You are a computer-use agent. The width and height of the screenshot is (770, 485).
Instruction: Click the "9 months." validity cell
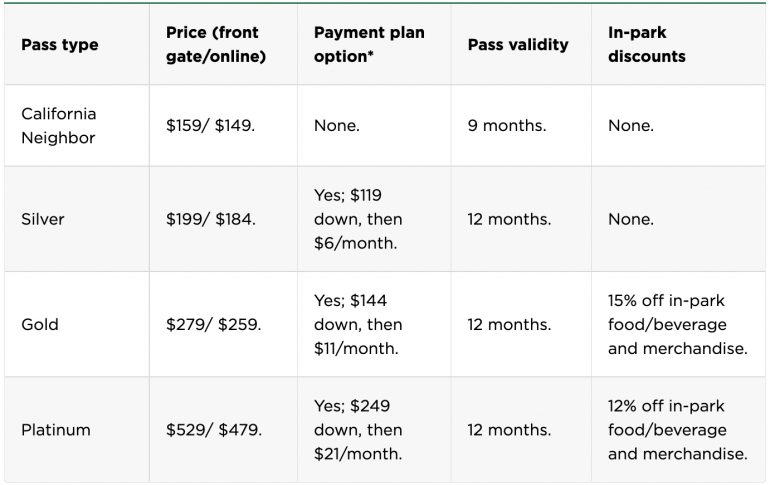pyautogui.click(x=507, y=126)
